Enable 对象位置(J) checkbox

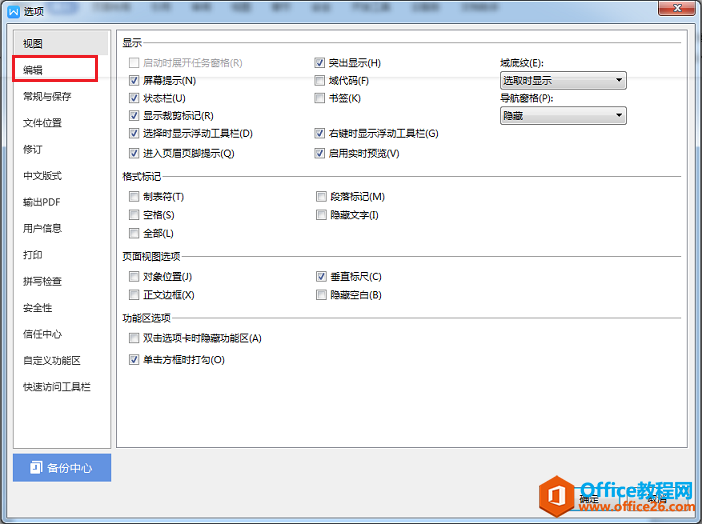134,277
